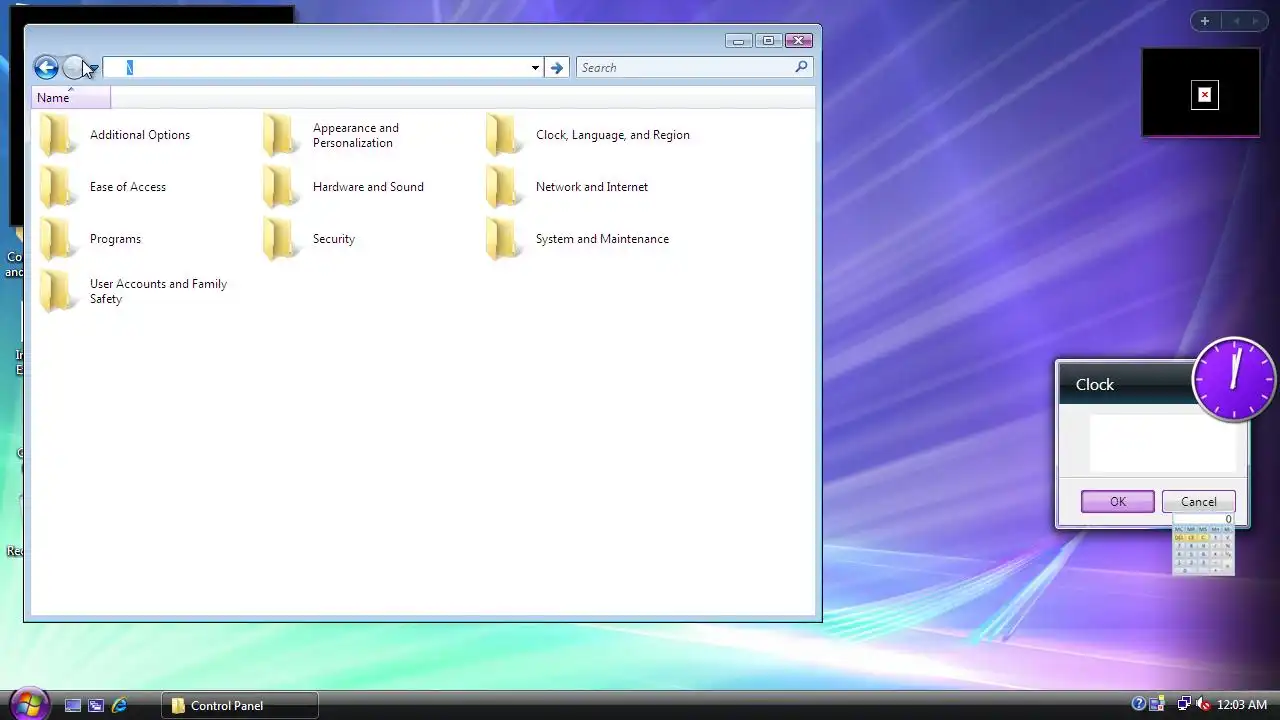Click the broken image slideshow gadget

coord(1201,93)
